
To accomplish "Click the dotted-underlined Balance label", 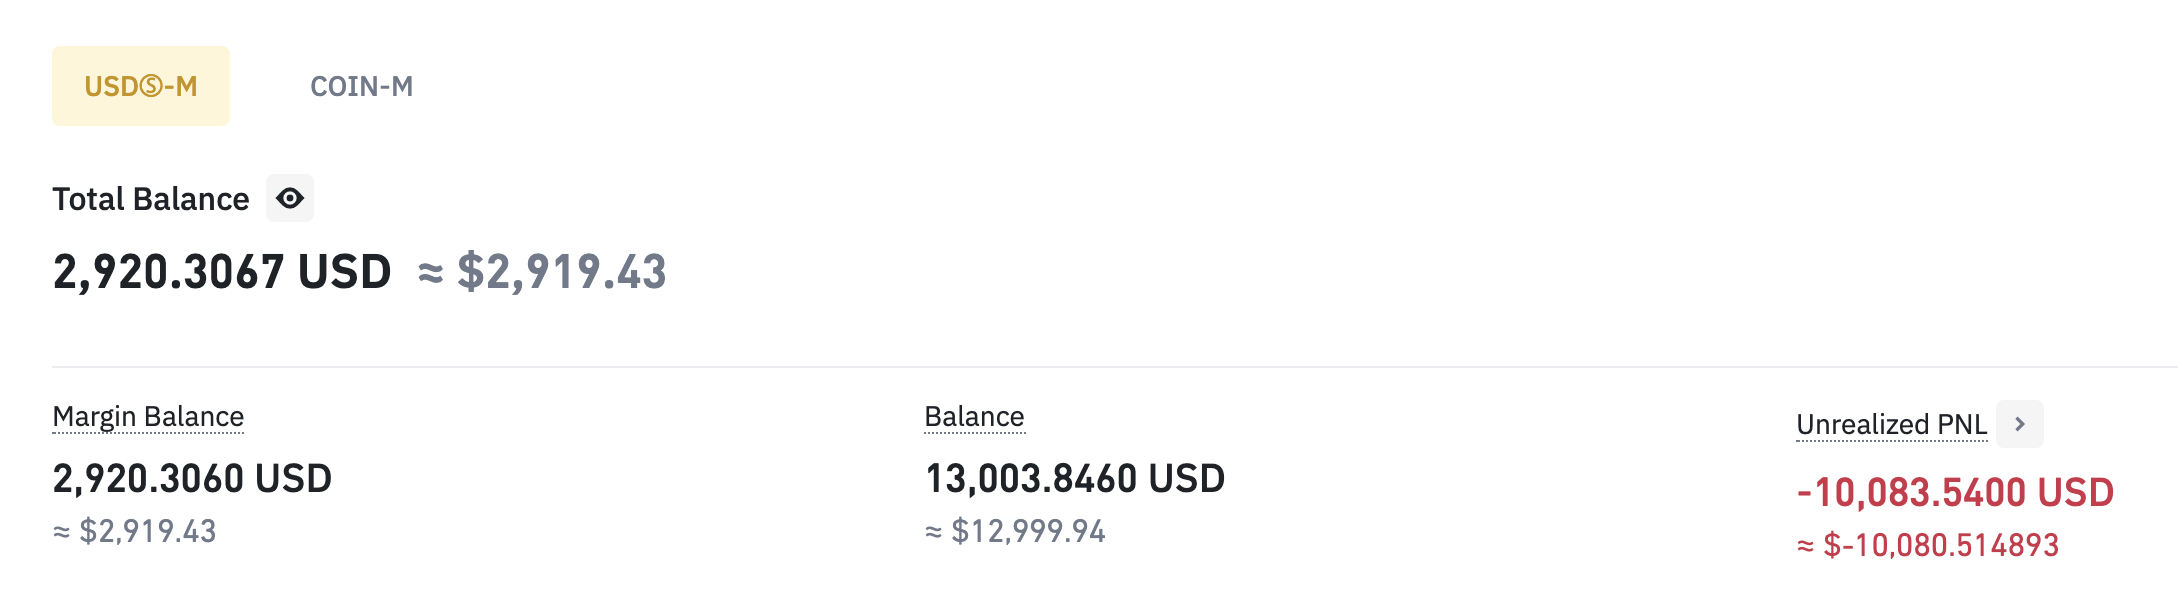I will (974, 416).
